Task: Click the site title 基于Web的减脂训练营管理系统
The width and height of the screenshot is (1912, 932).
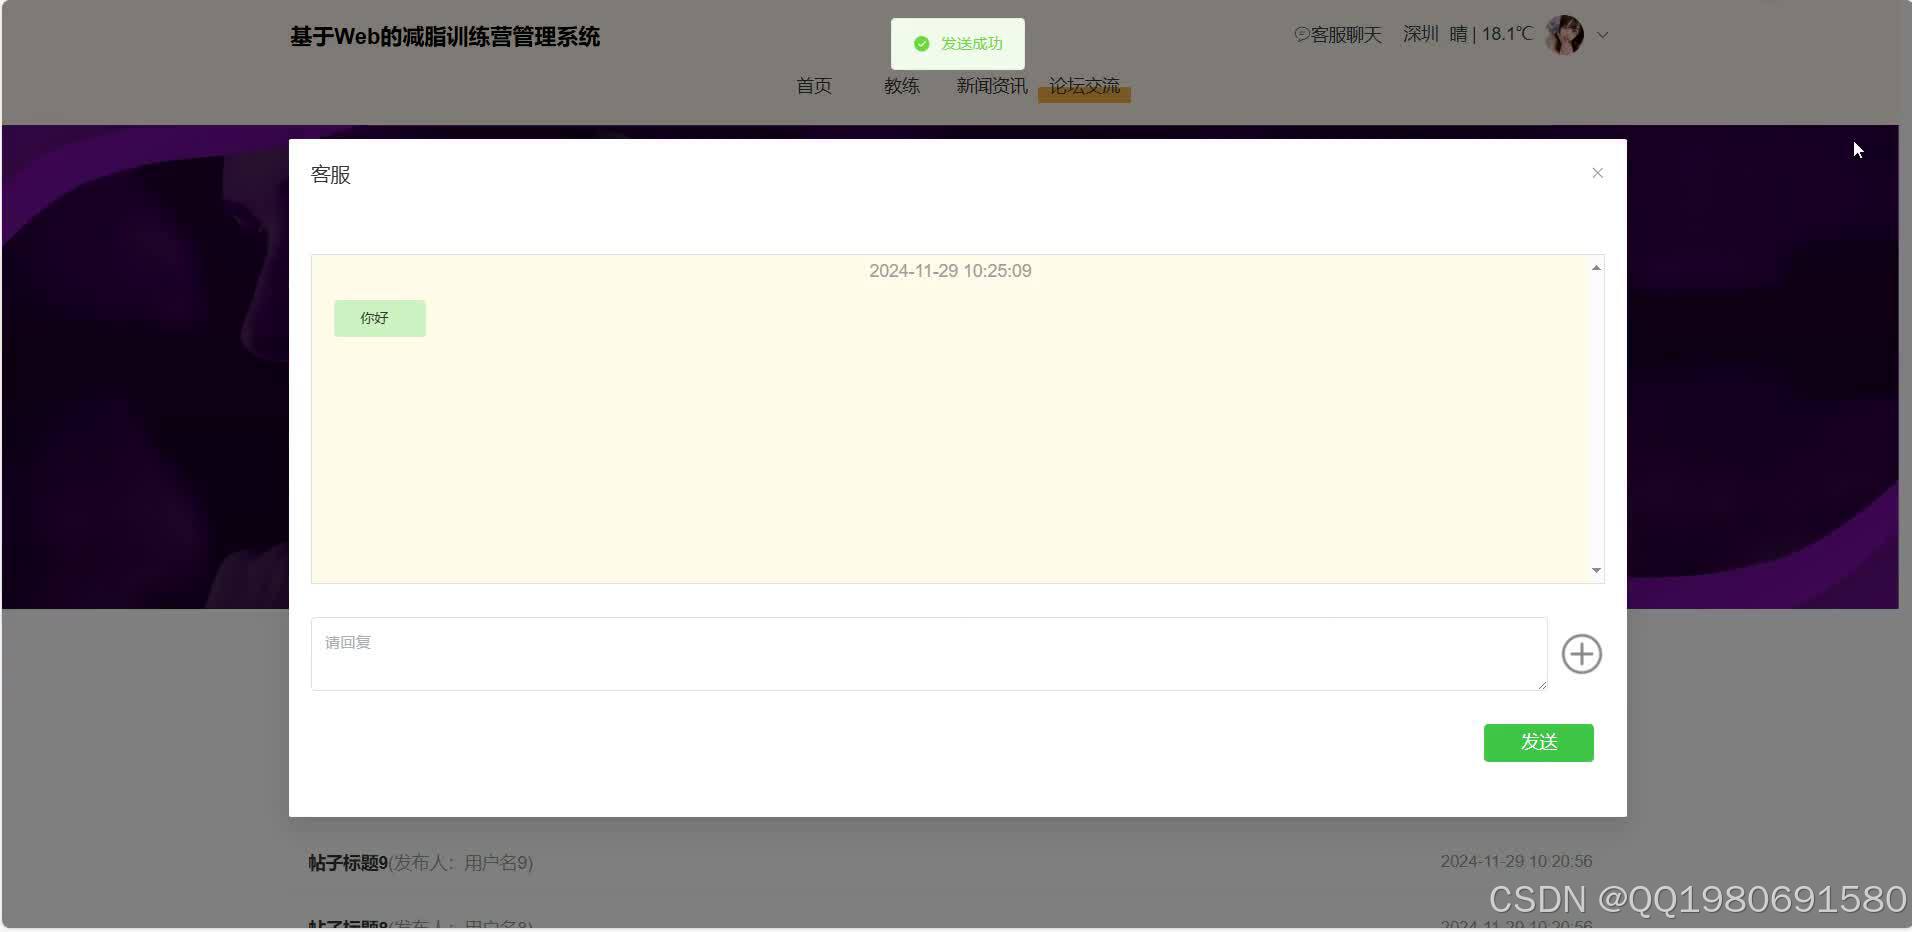Action: pyautogui.click(x=444, y=37)
